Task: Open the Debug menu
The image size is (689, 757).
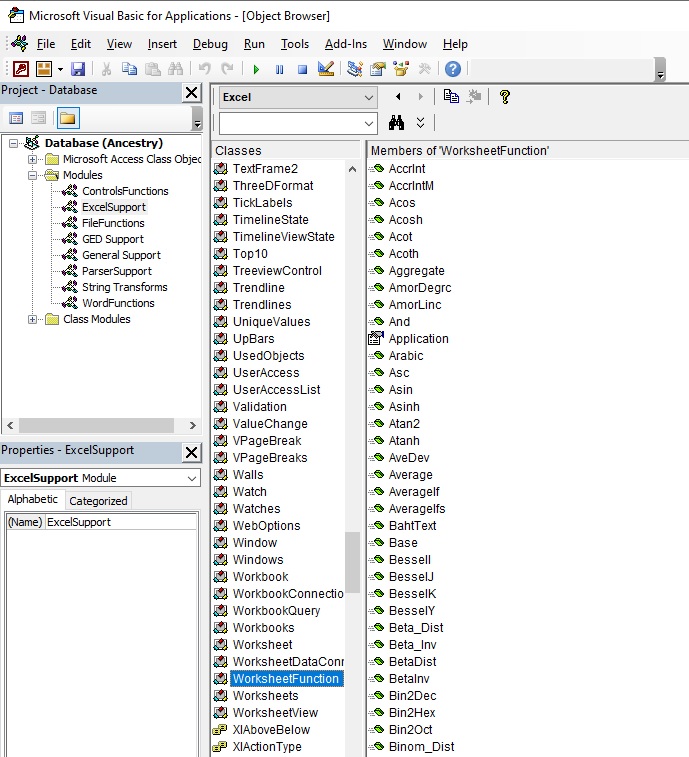Action: coord(210,44)
